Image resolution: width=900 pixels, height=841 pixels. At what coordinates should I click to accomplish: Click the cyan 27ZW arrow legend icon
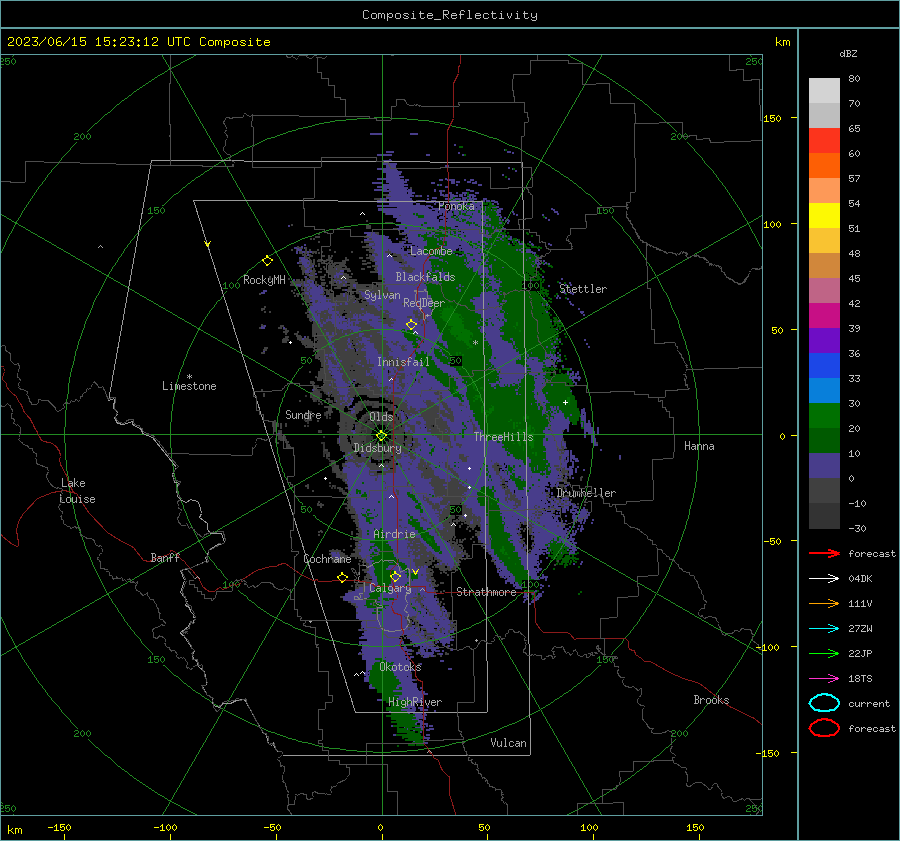coord(824,629)
